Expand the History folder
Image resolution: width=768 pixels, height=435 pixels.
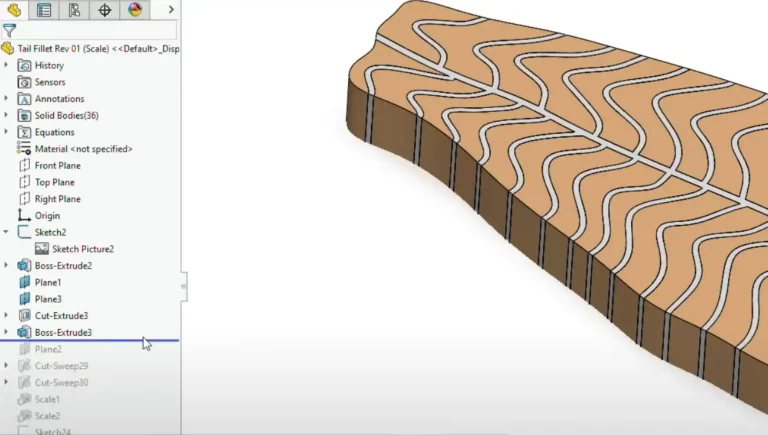click(6, 65)
